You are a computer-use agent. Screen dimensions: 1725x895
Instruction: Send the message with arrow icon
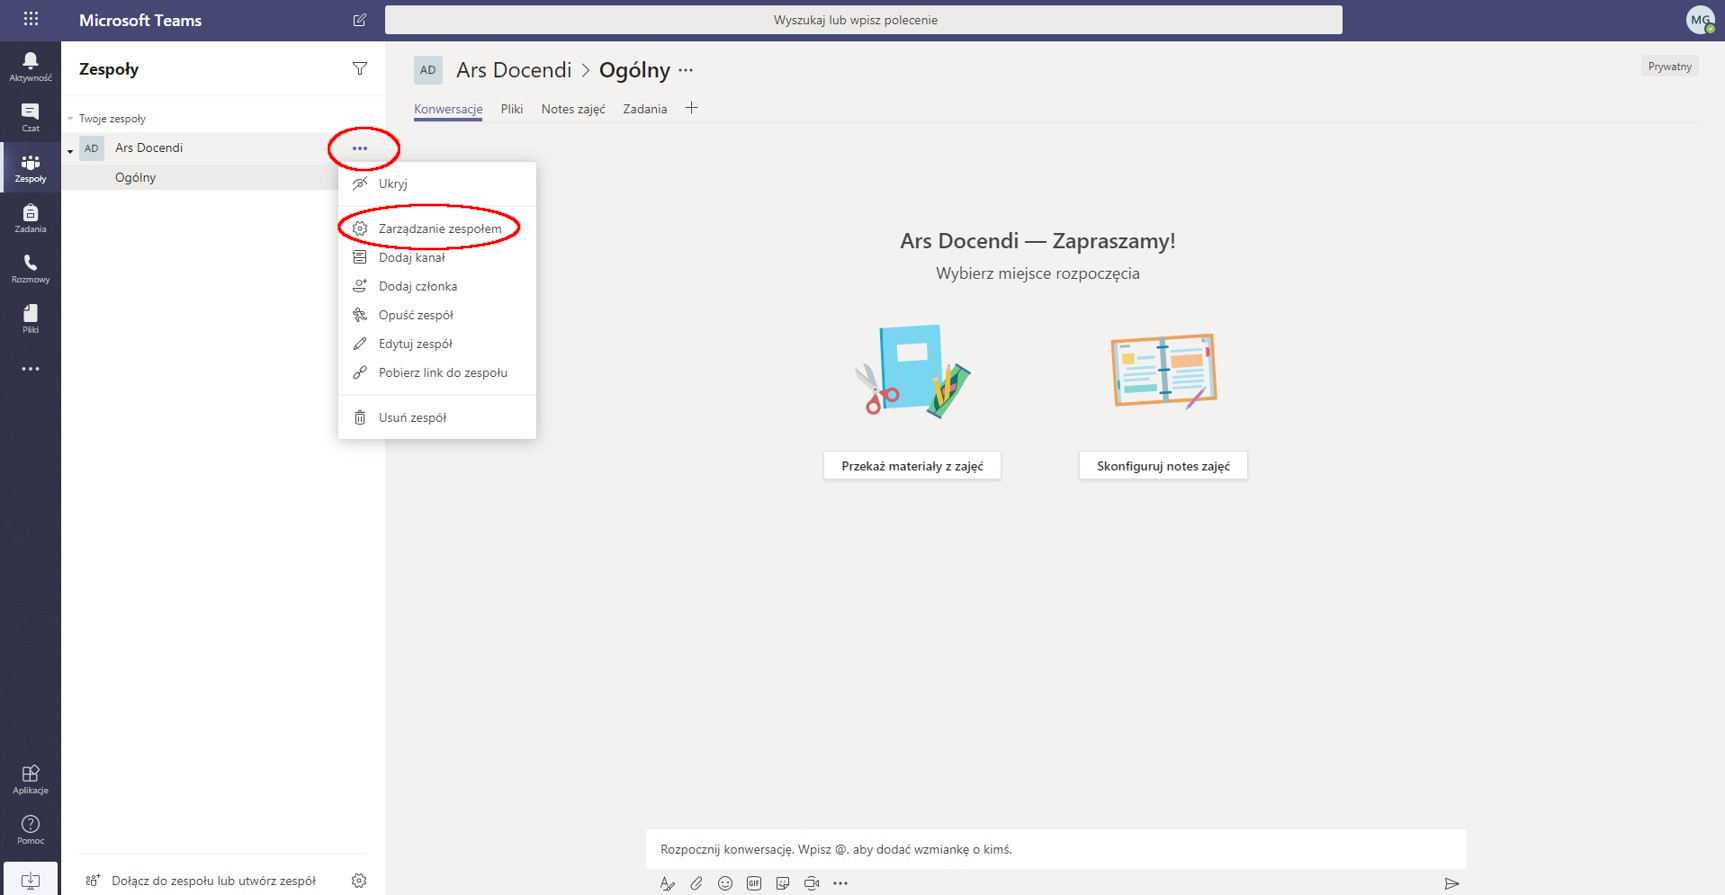pyautogui.click(x=1452, y=883)
